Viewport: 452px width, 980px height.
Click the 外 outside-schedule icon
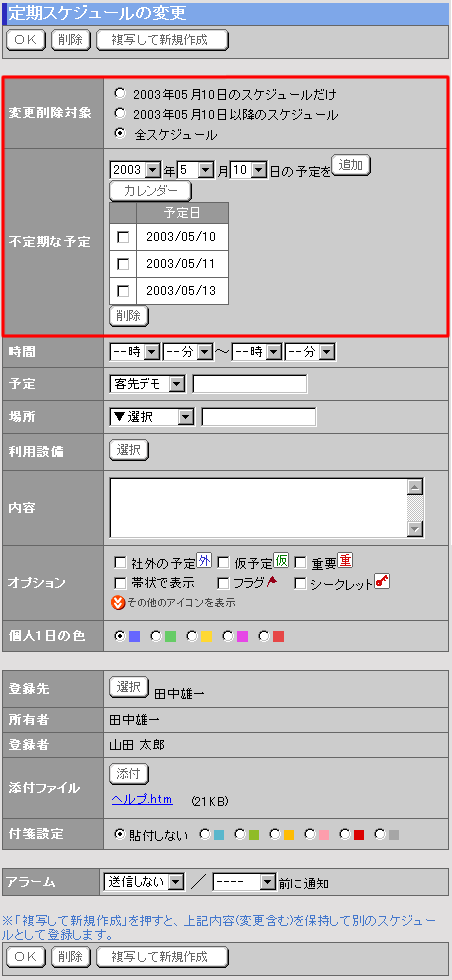[204, 561]
